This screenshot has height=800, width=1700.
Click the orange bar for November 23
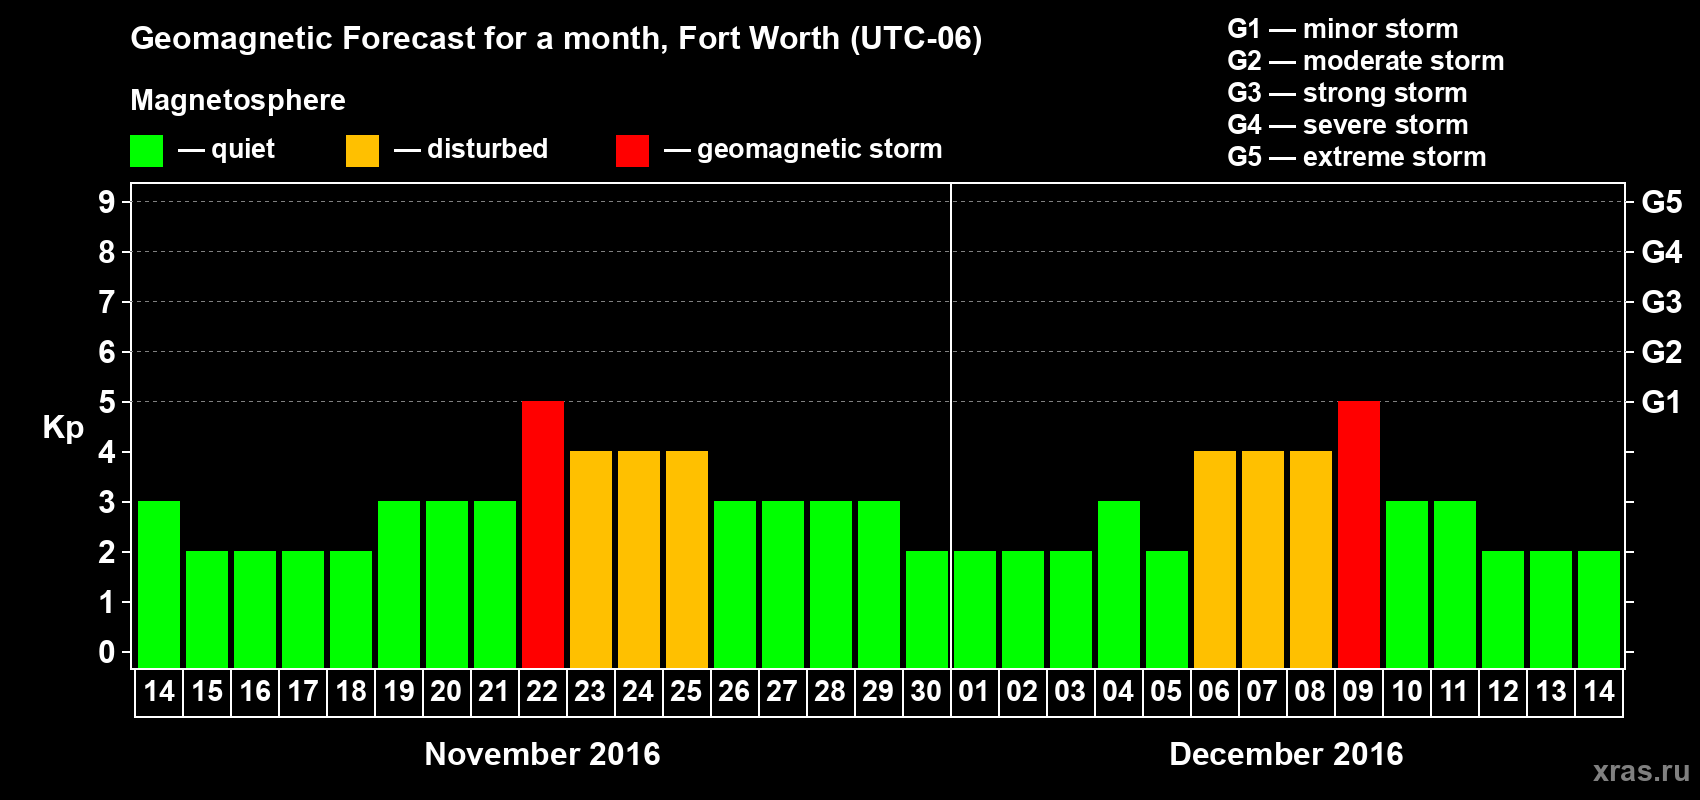coord(591,559)
